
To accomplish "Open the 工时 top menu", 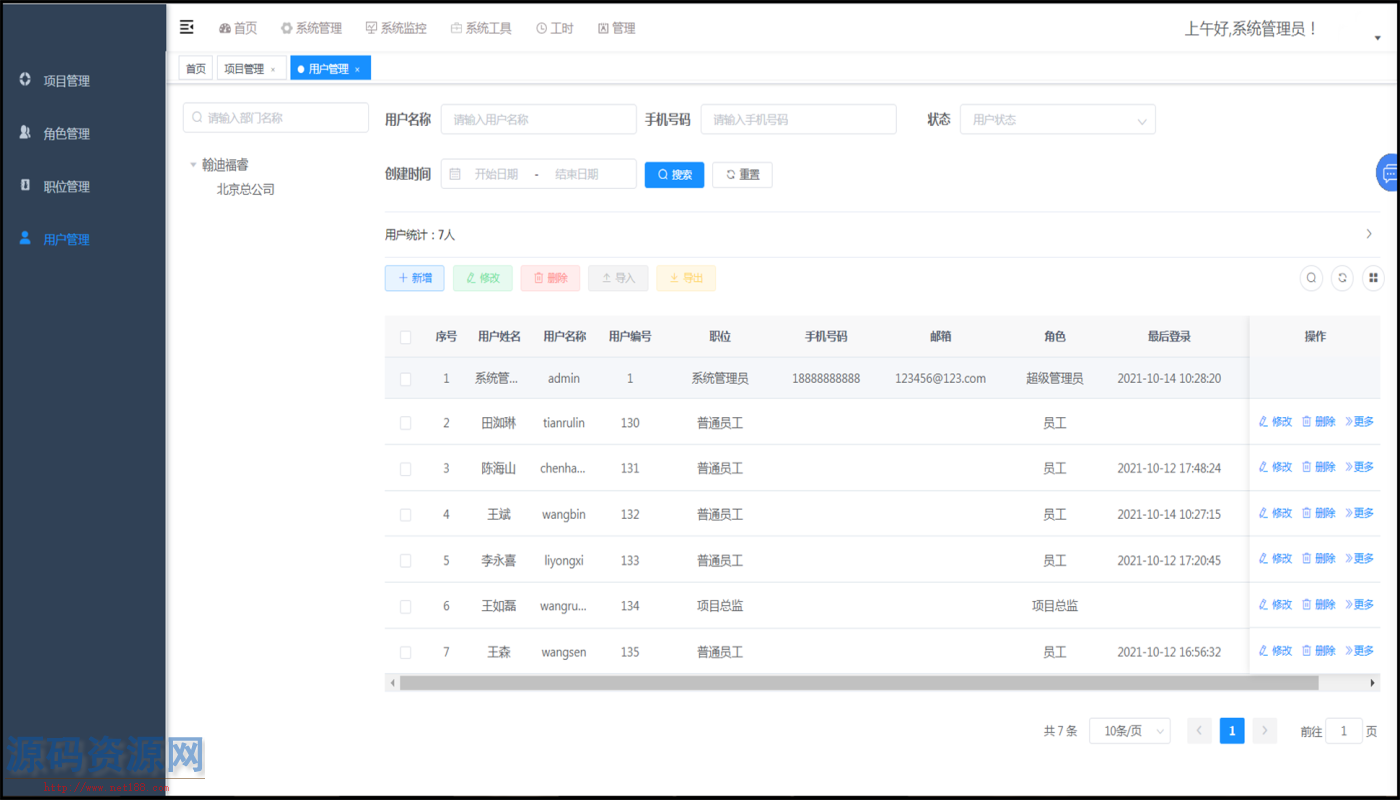I will 555,28.
